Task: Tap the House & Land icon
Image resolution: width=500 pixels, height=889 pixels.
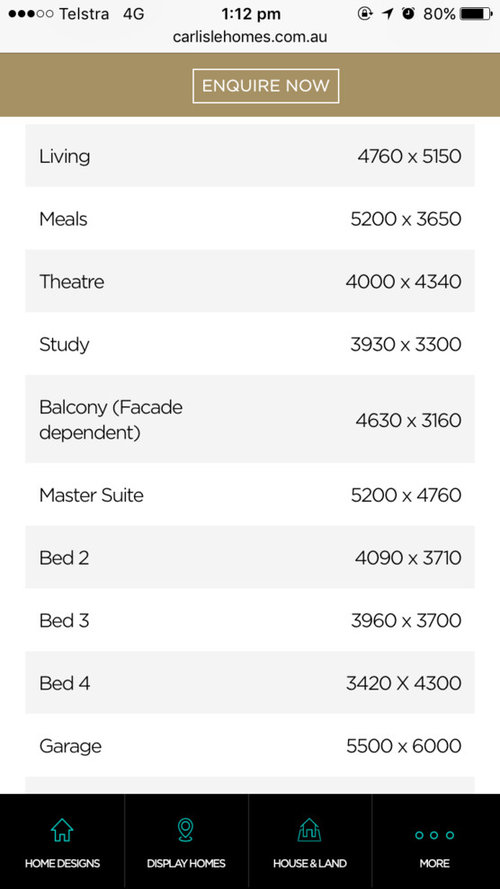Action: point(309,830)
